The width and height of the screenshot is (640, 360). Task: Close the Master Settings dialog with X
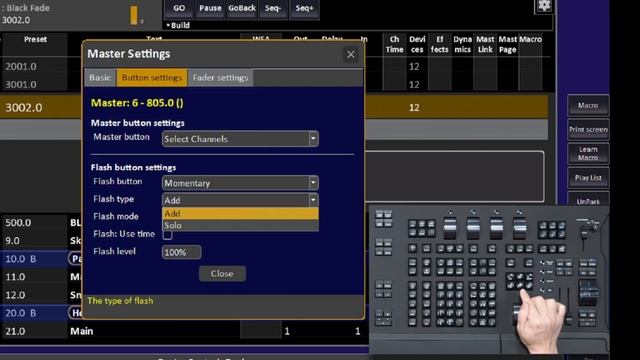point(351,54)
